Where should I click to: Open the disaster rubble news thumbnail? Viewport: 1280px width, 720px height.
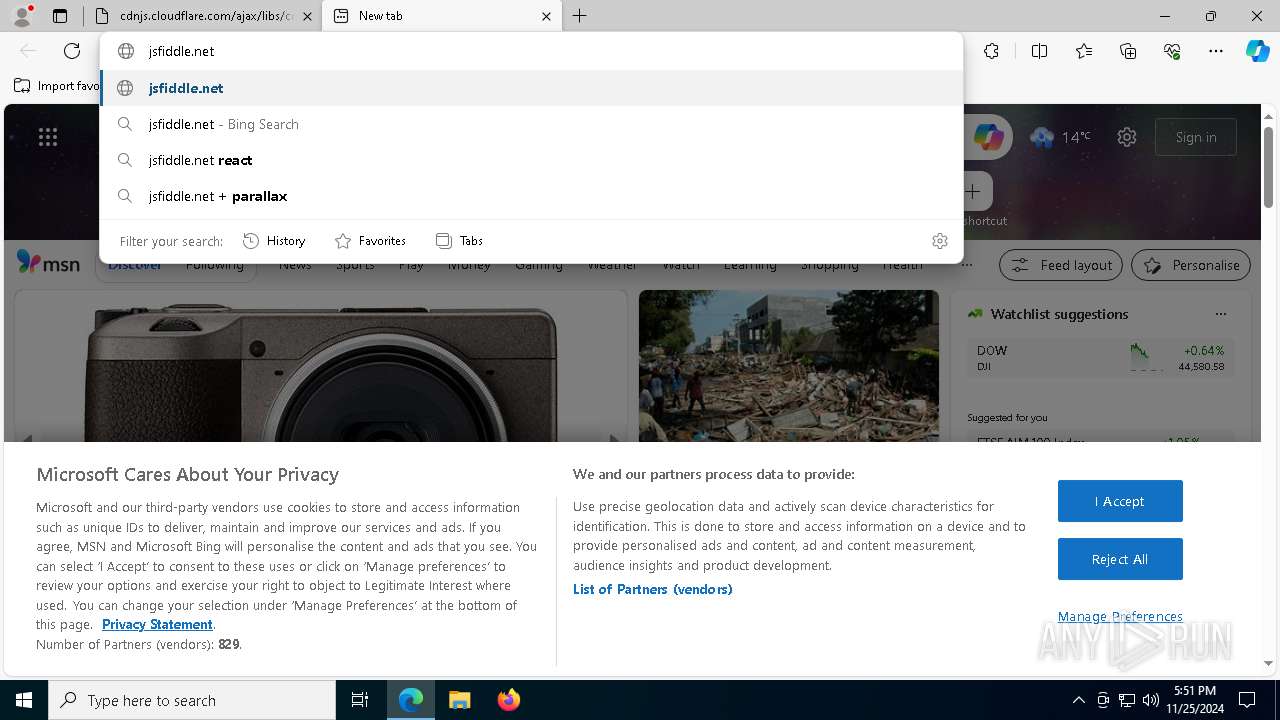(789, 366)
